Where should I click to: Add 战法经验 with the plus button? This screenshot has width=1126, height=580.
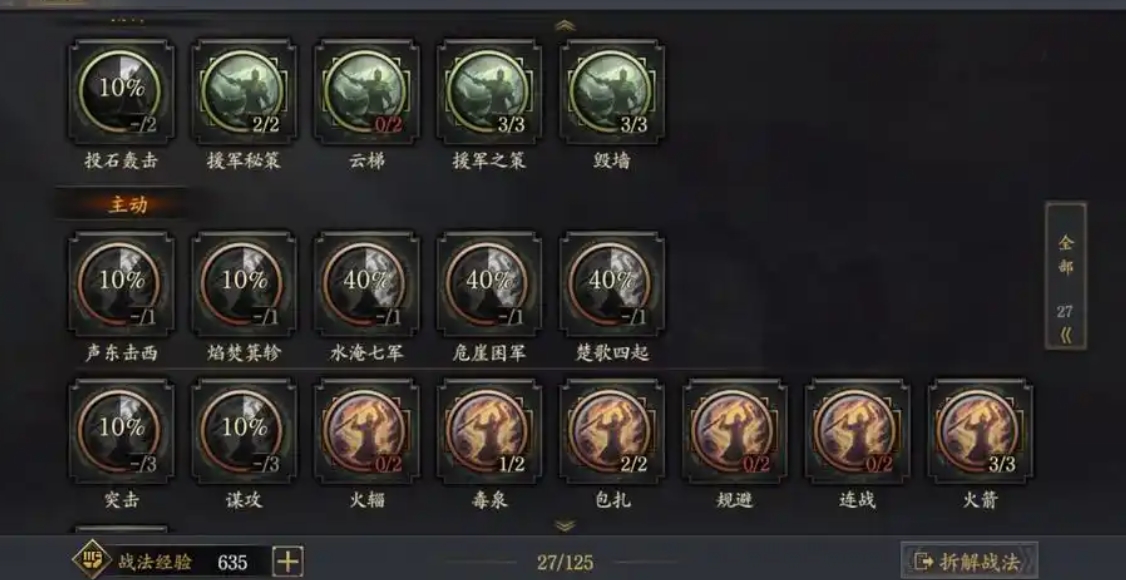(x=288, y=561)
